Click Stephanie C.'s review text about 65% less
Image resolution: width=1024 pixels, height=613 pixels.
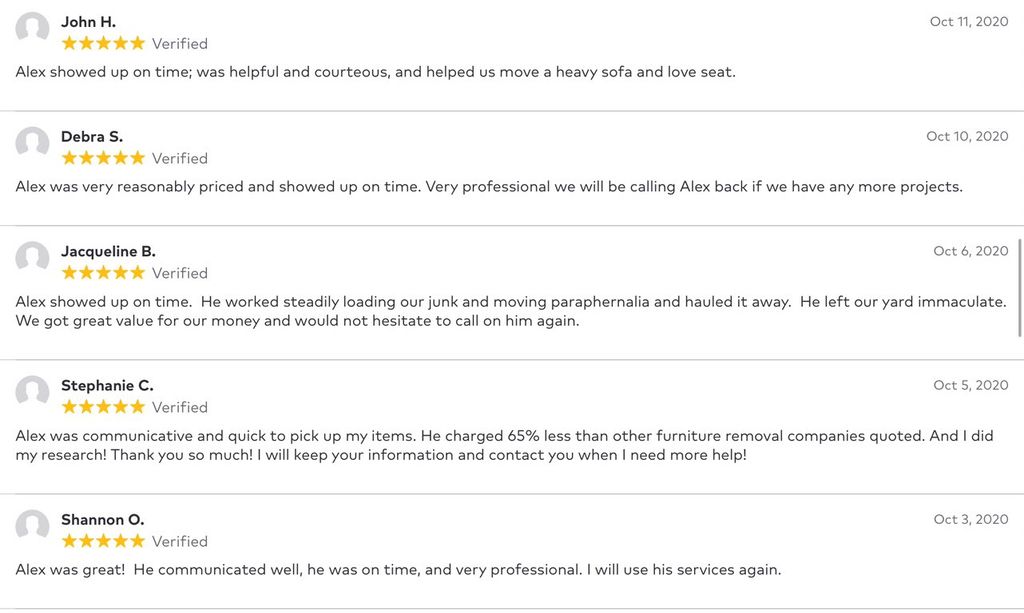[504, 445]
